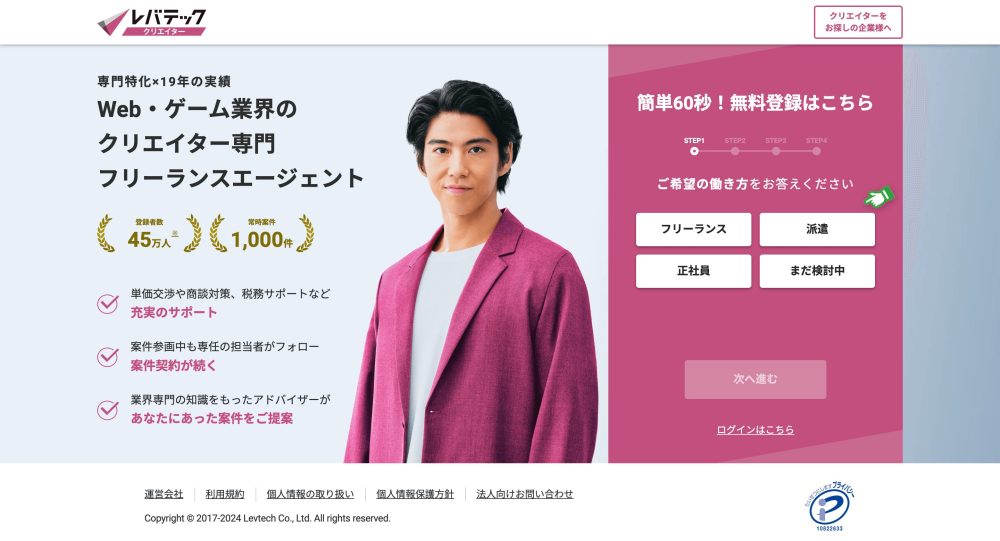Open the 運営会社 footer link

click(163, 494)
